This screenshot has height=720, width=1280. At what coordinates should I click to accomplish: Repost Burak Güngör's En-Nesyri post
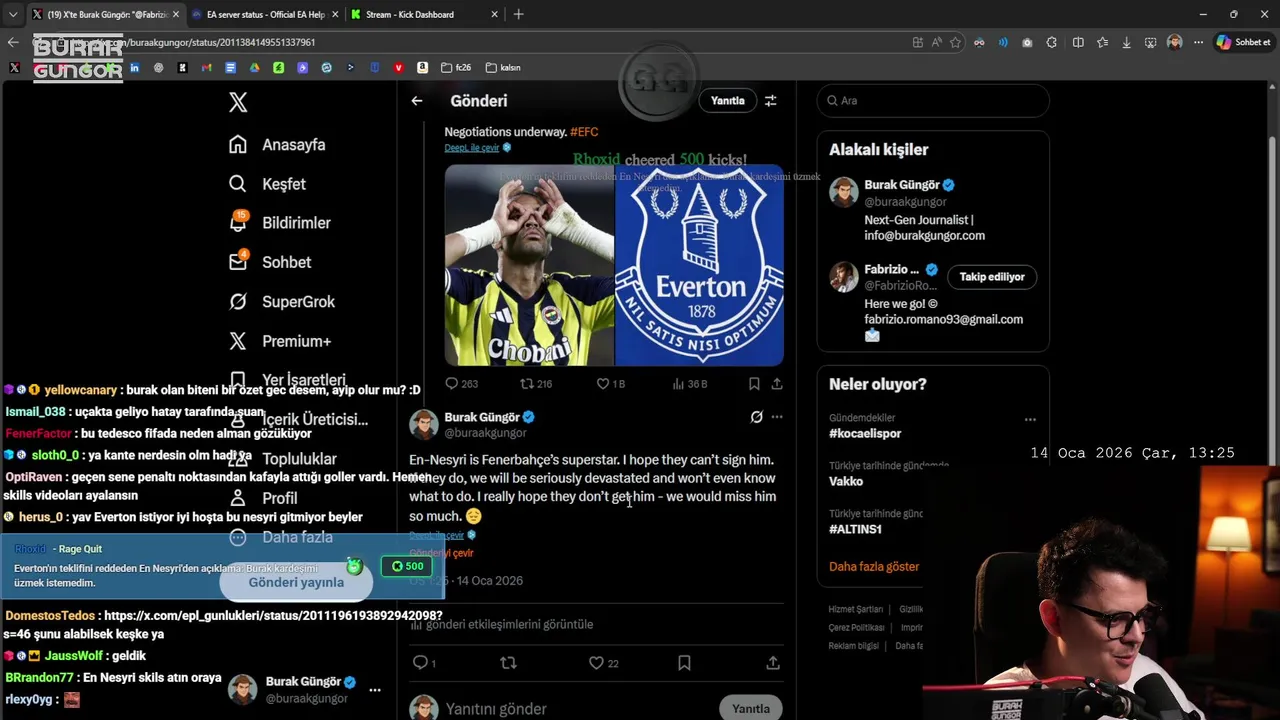(x=508, y=663)
